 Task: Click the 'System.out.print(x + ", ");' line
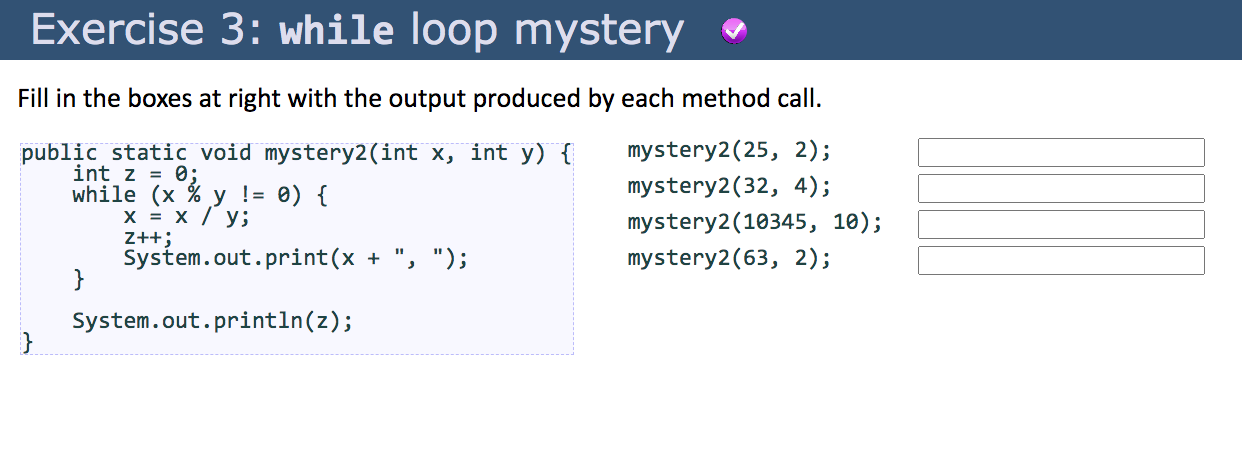click(296, 258)
